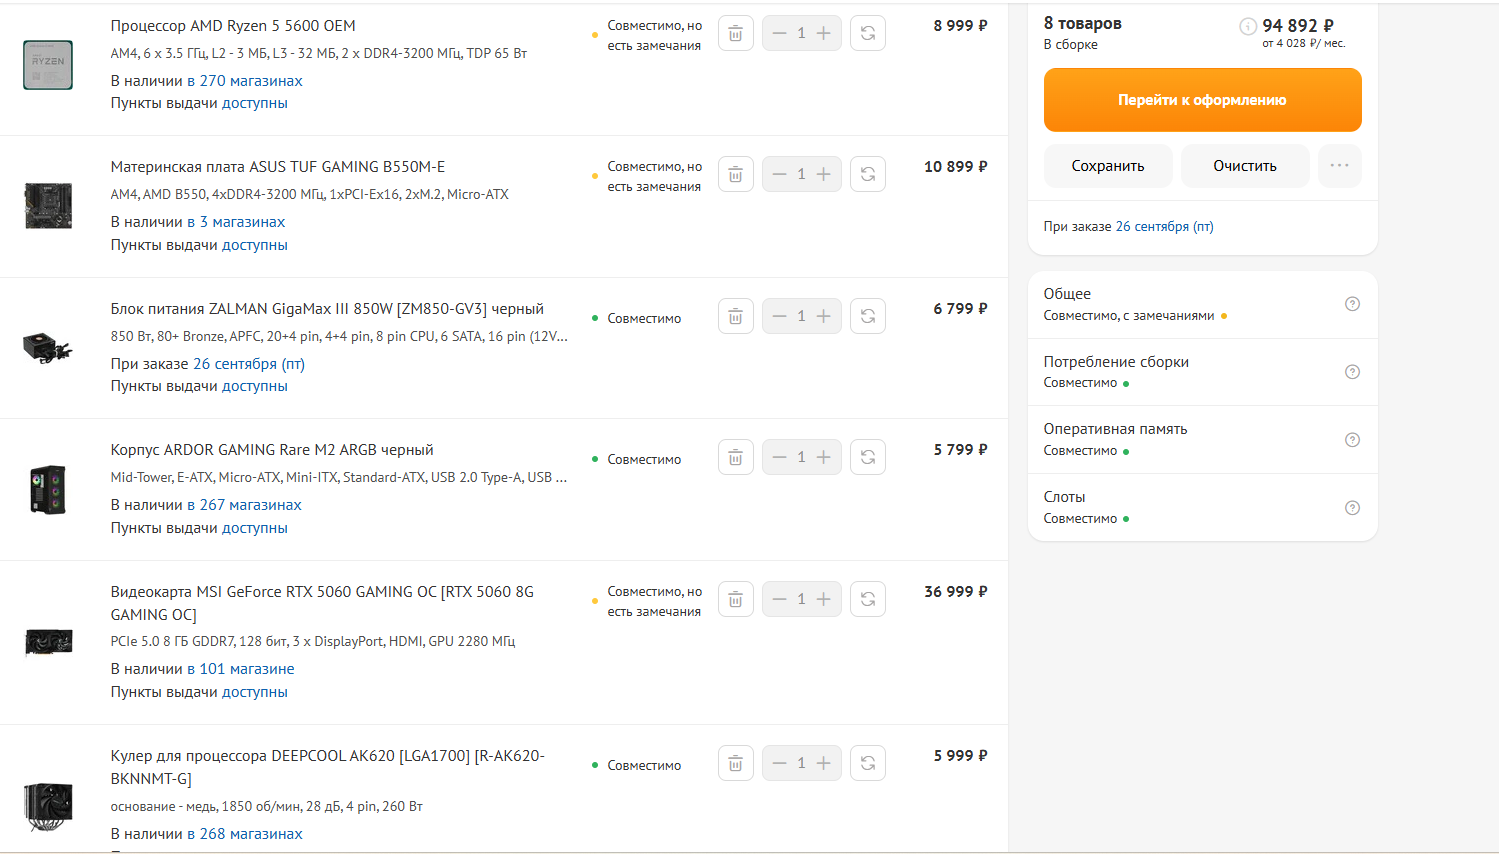Viewport: 1499px width, 854px height.
Task: Replace the ASUS TUF GAMING motherboard
Action: (867, 174)
